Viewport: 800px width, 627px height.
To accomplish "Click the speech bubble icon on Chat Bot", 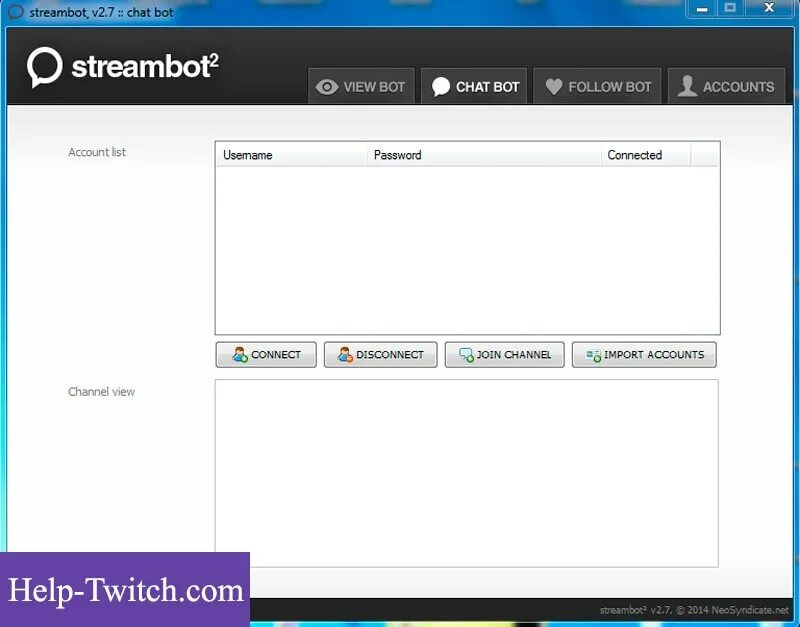I will coord(441,87).
